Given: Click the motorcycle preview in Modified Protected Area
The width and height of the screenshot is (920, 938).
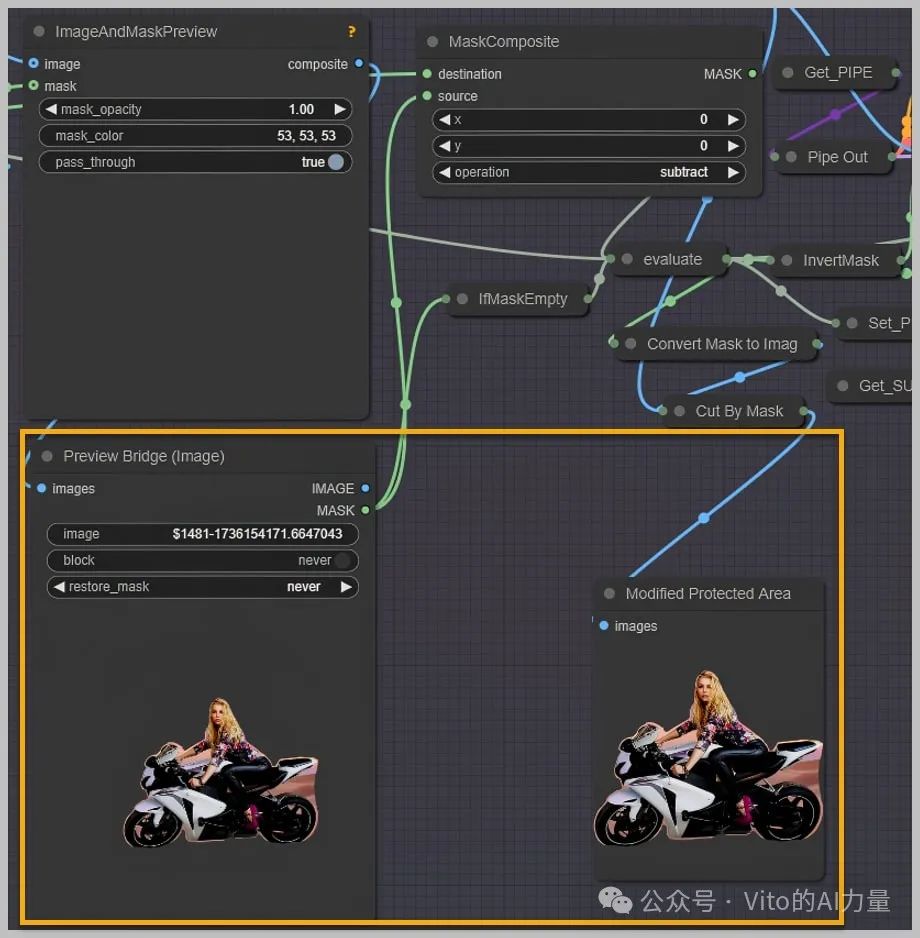Looking at the screenshot, I should (x=708, y=759).
